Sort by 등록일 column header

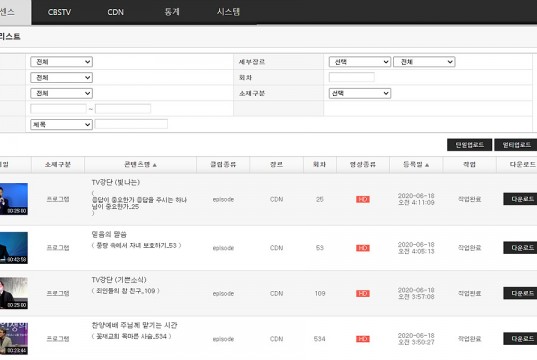tap(416, 164)
